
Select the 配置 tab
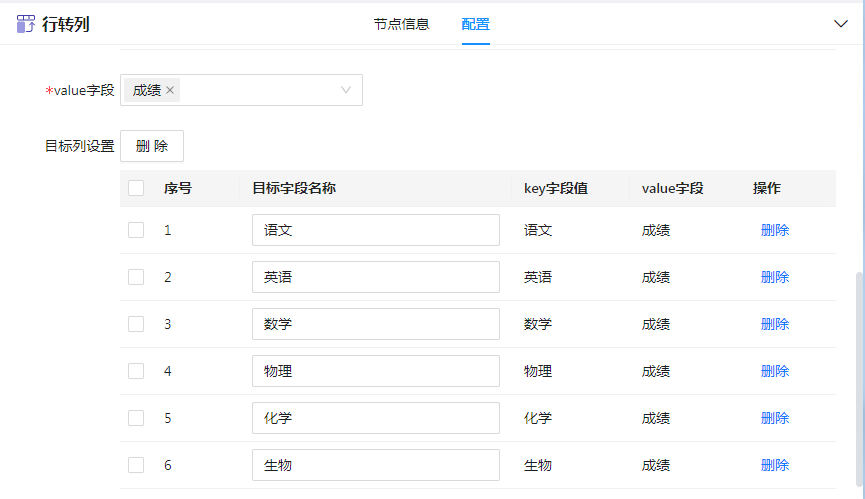coord(475,24)
